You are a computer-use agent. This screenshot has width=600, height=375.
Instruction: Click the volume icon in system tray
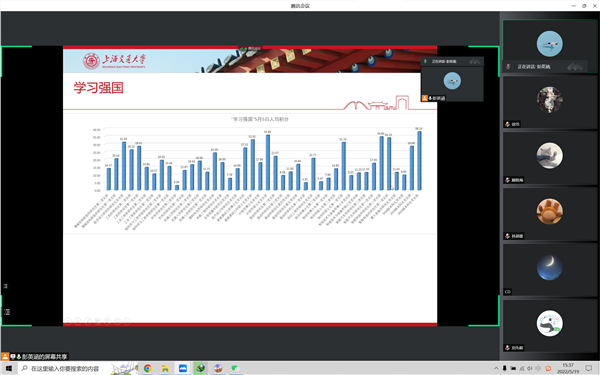pos(530,368)
